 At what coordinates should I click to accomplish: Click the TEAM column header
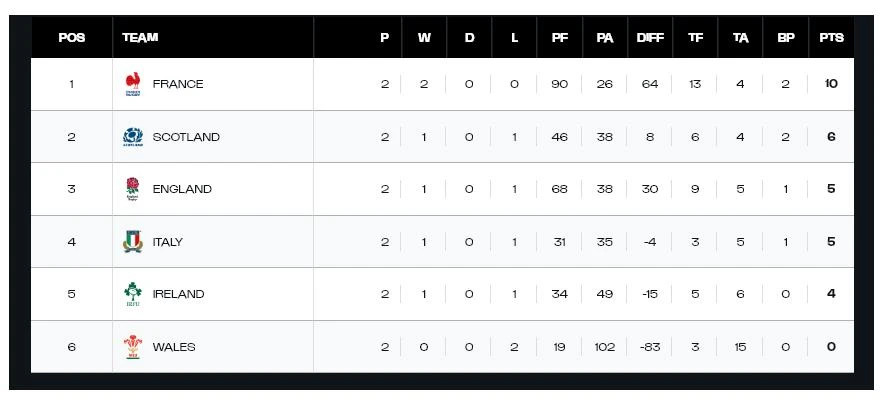click(x=140, y=38)
